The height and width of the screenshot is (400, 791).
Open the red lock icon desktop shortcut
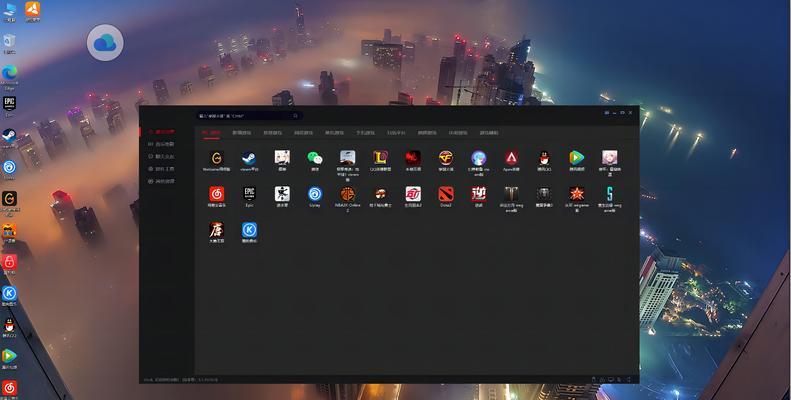tap(9, 264)
